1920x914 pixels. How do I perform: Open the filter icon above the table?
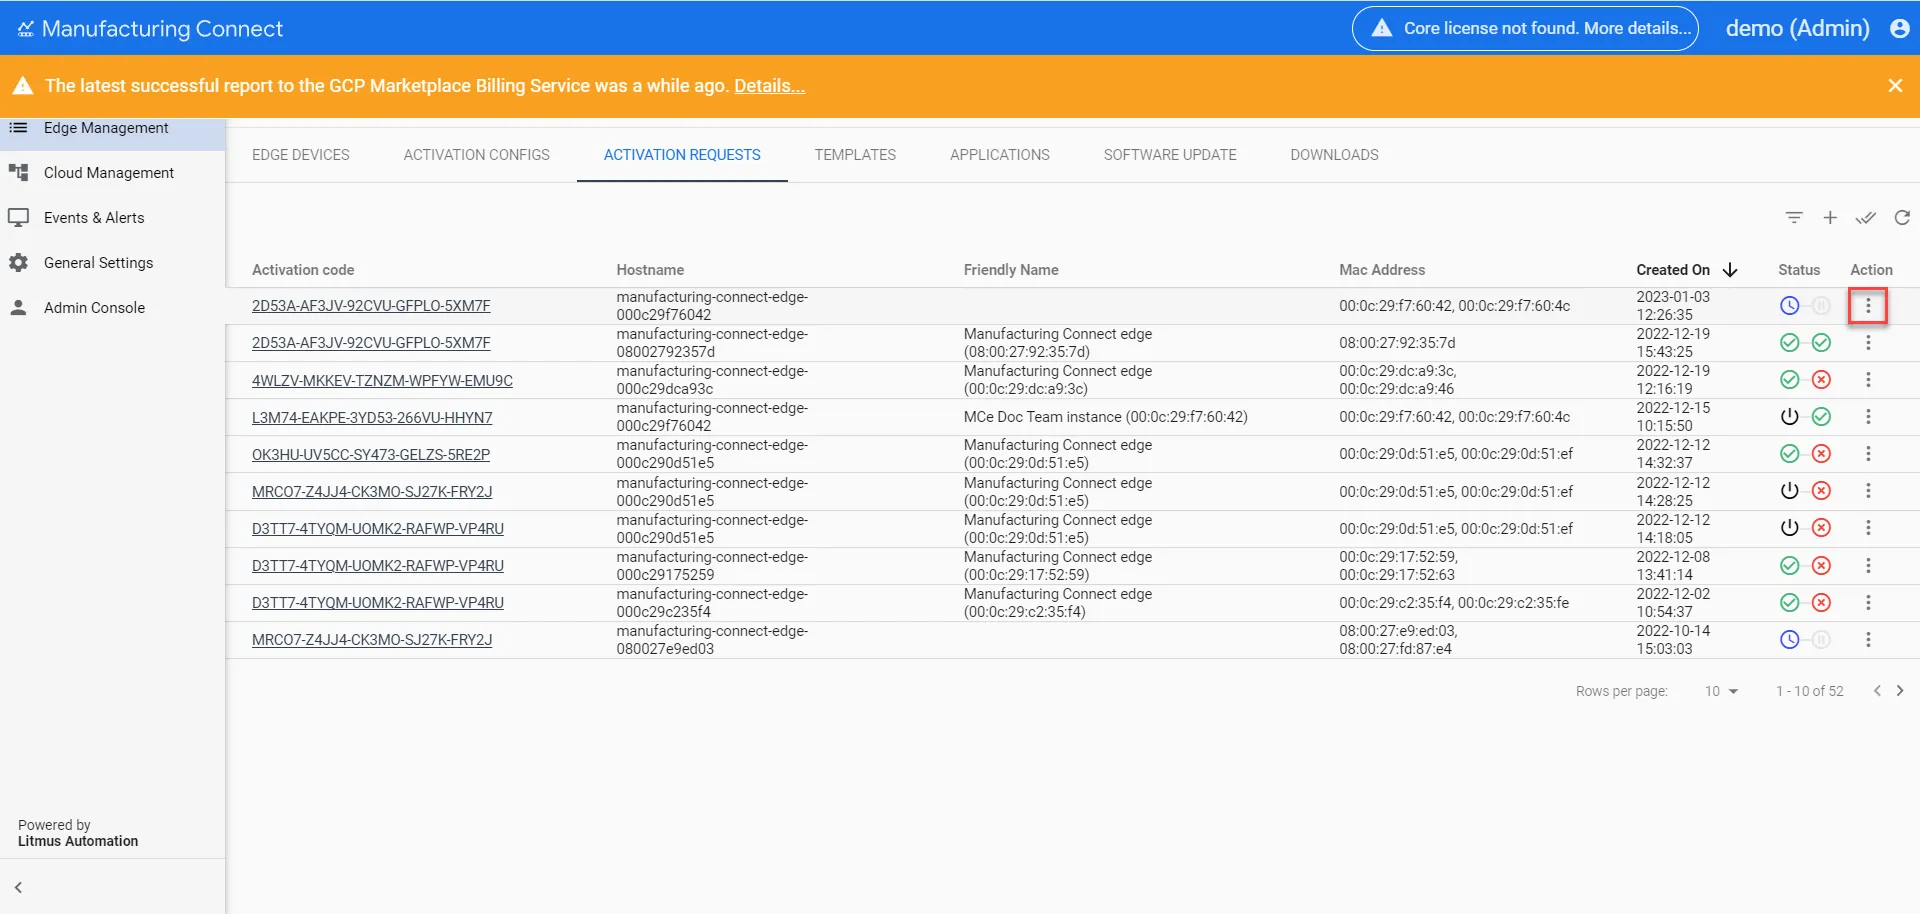tap(1794, 218)
